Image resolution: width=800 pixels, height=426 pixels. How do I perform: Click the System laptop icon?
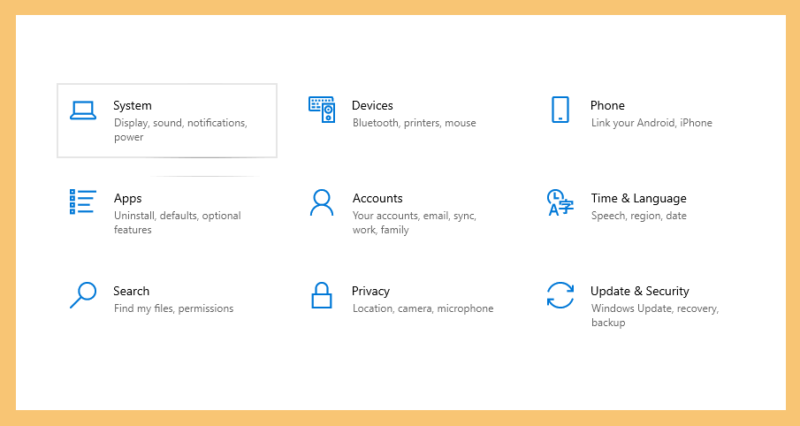coord(83,110)
